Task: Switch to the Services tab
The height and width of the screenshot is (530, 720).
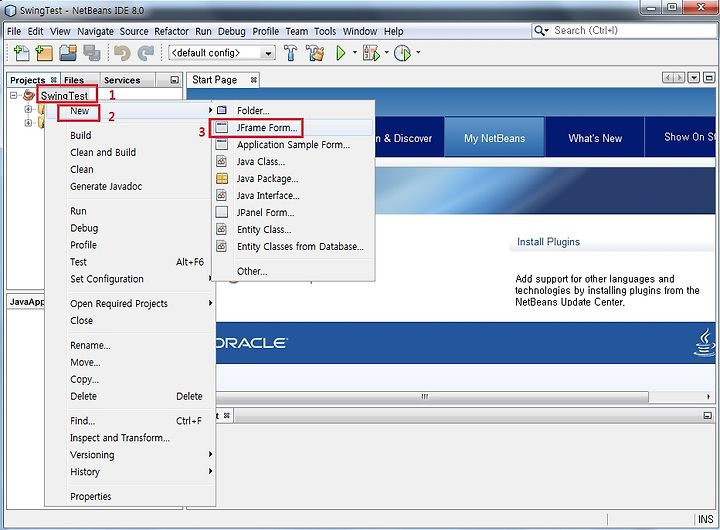Action: [x=122, y=80]
